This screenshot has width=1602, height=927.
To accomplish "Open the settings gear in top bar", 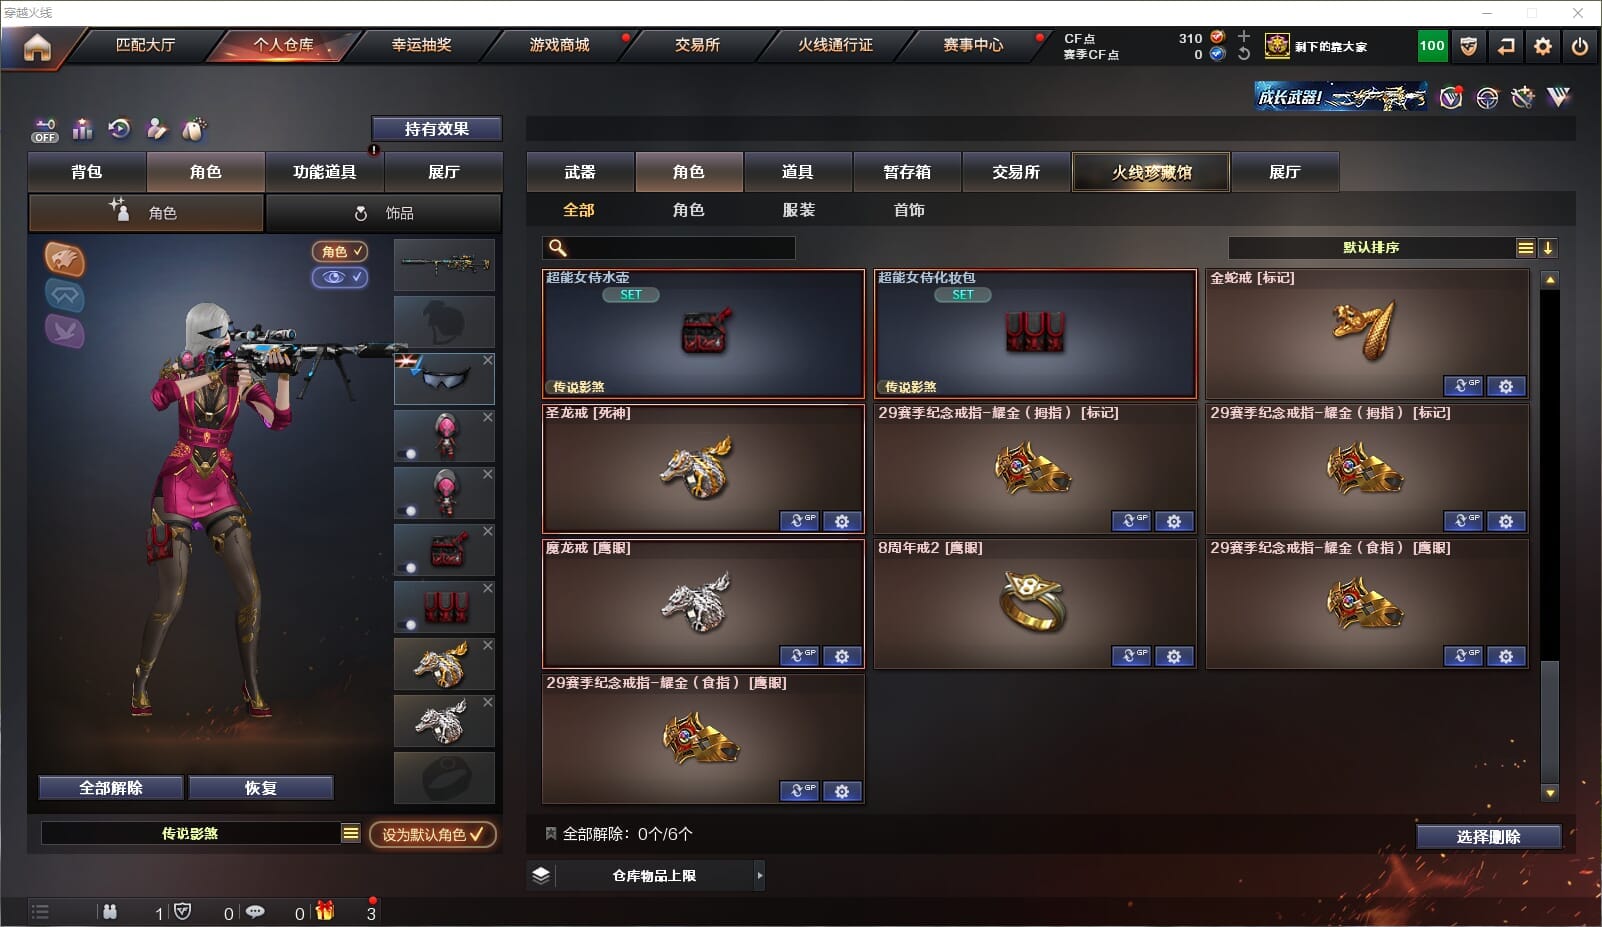I will (1543, 46).
